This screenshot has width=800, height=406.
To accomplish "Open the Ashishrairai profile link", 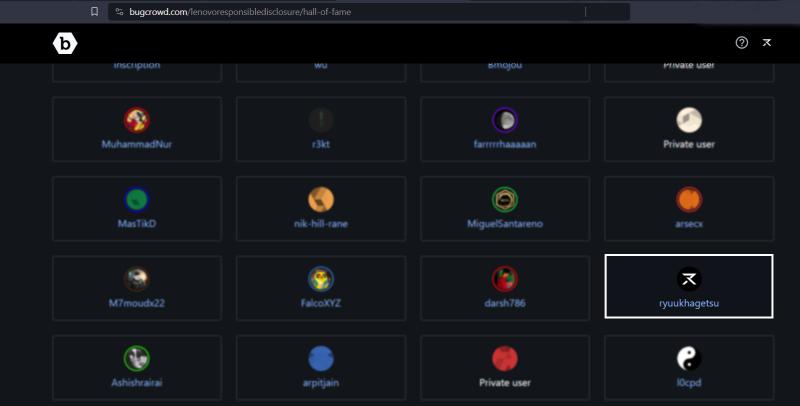I will coord(137,382).
